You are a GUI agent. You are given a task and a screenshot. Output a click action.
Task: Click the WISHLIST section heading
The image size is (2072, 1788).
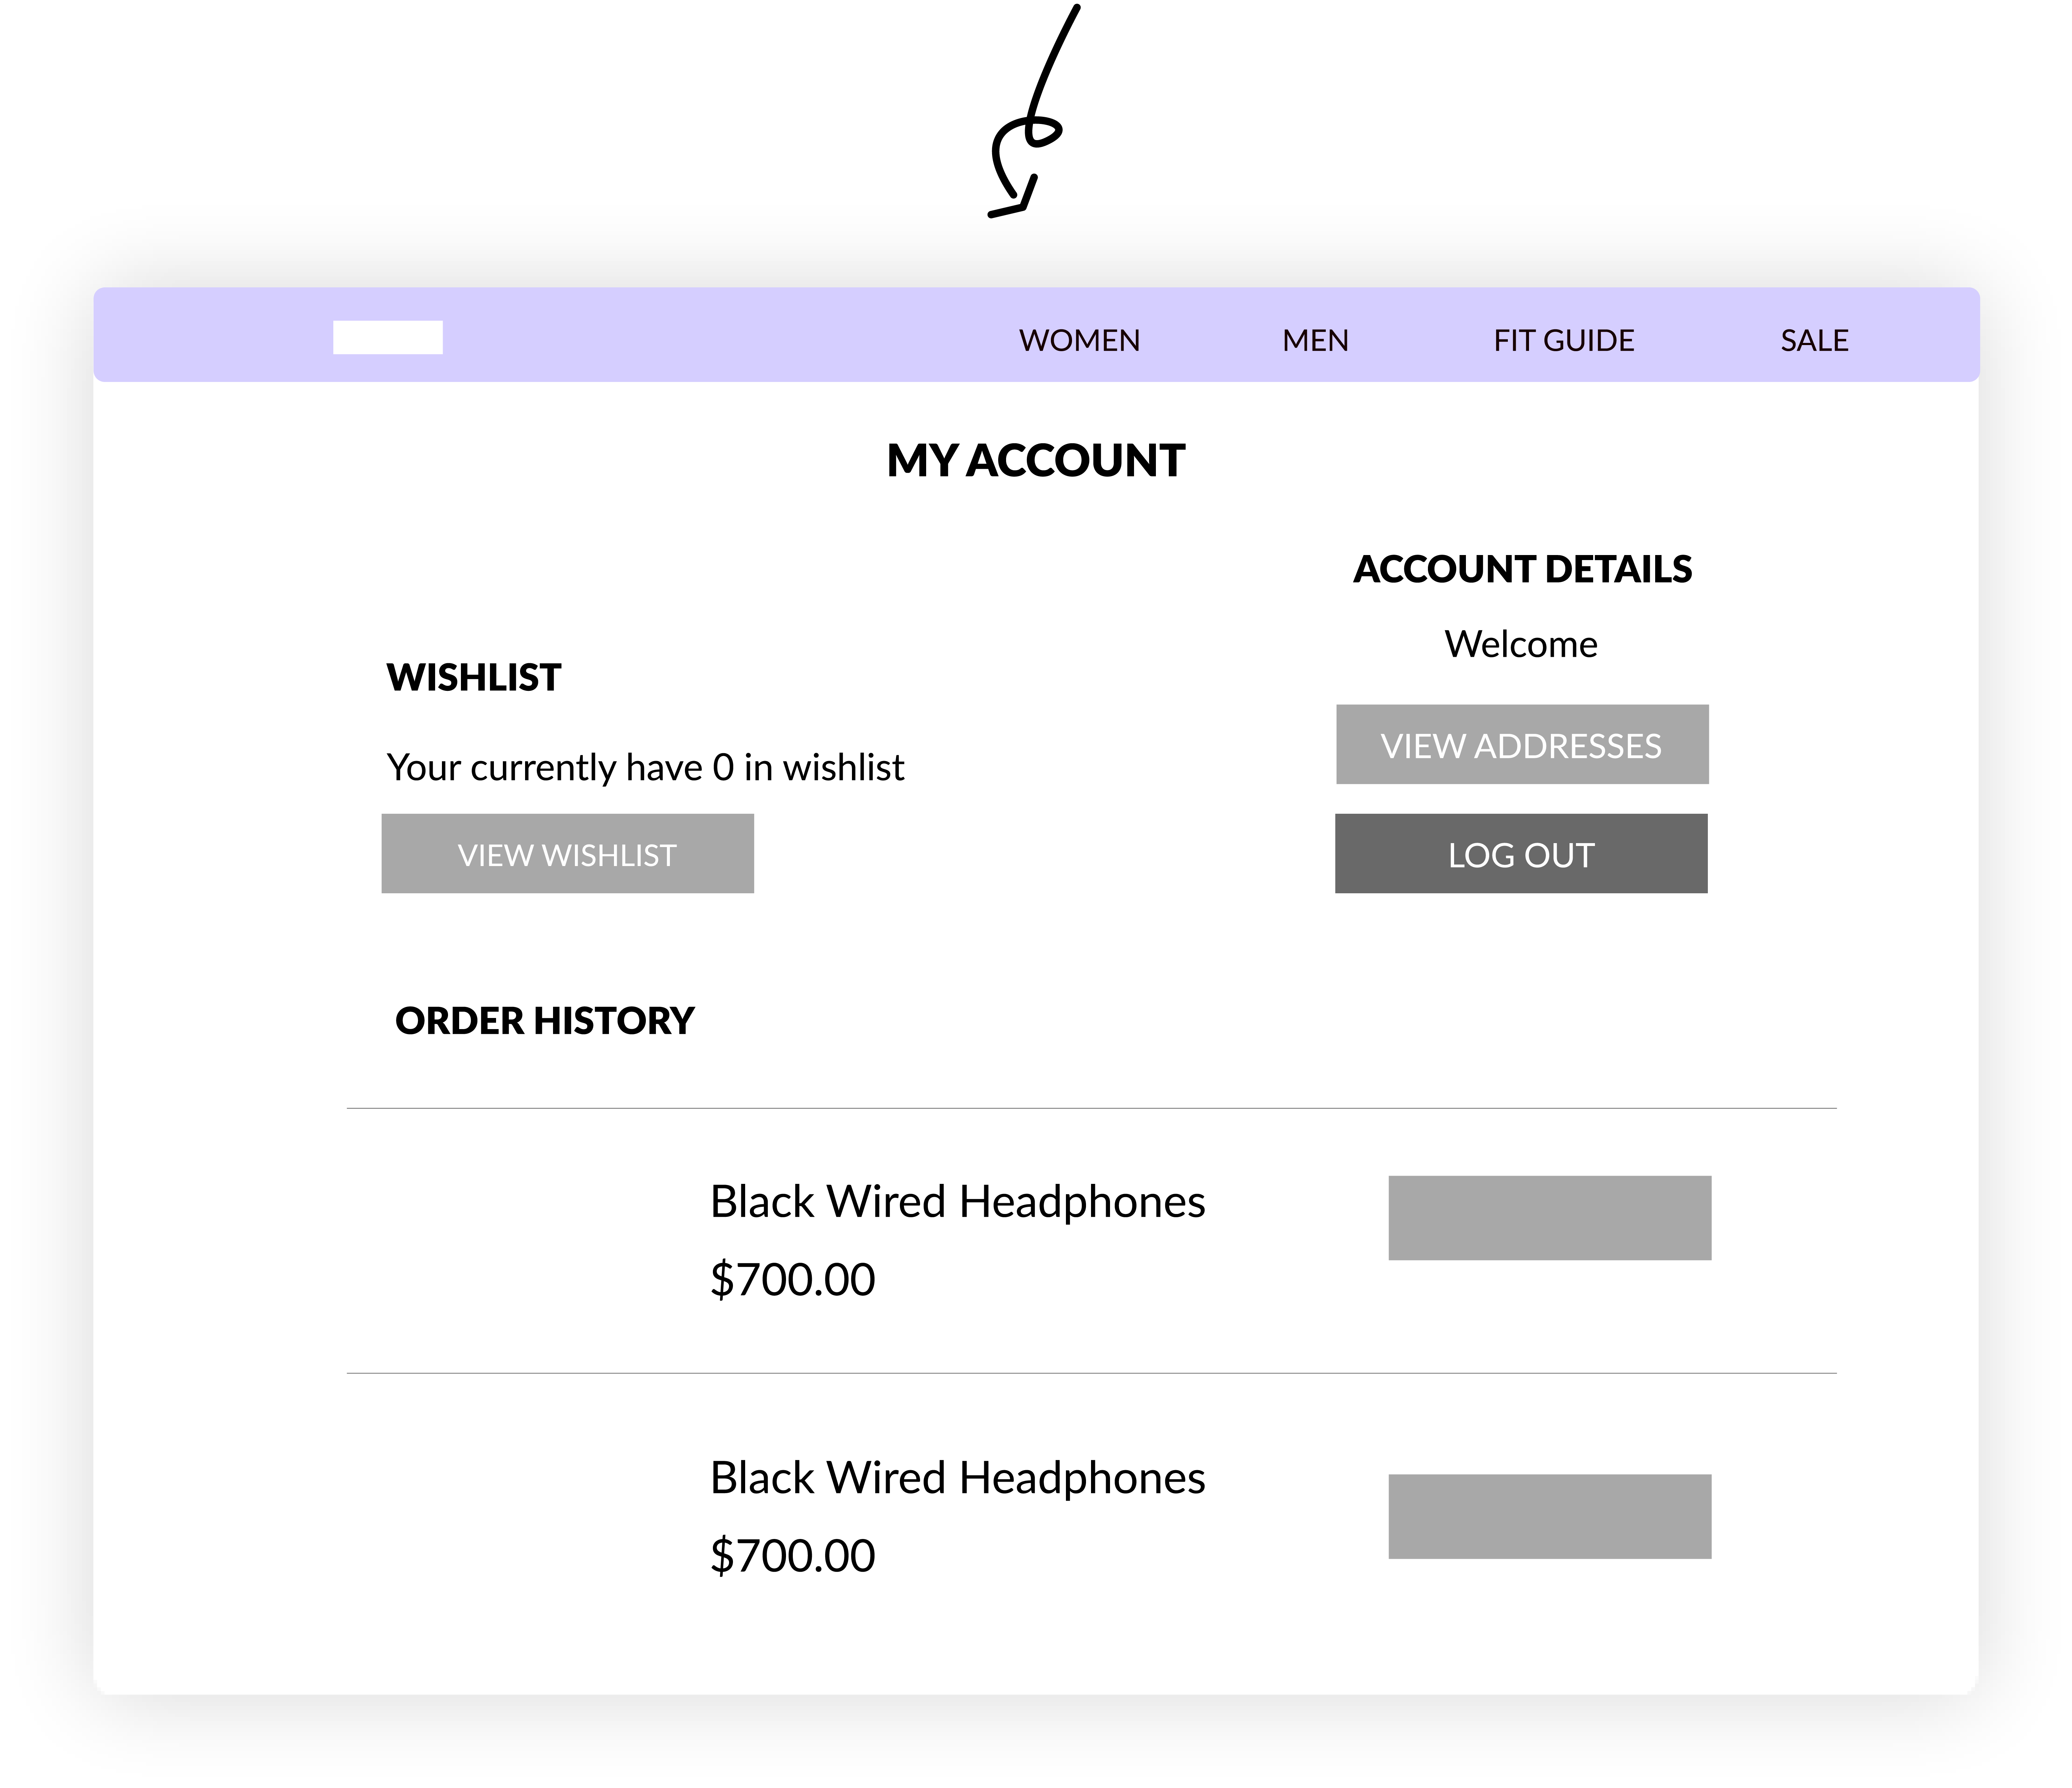point(473,678)
